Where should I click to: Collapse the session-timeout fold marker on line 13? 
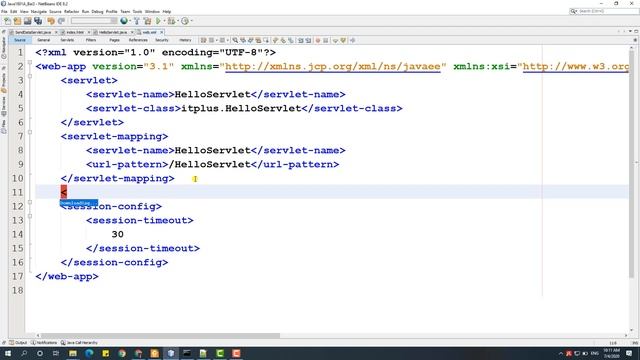pos(30,216)
